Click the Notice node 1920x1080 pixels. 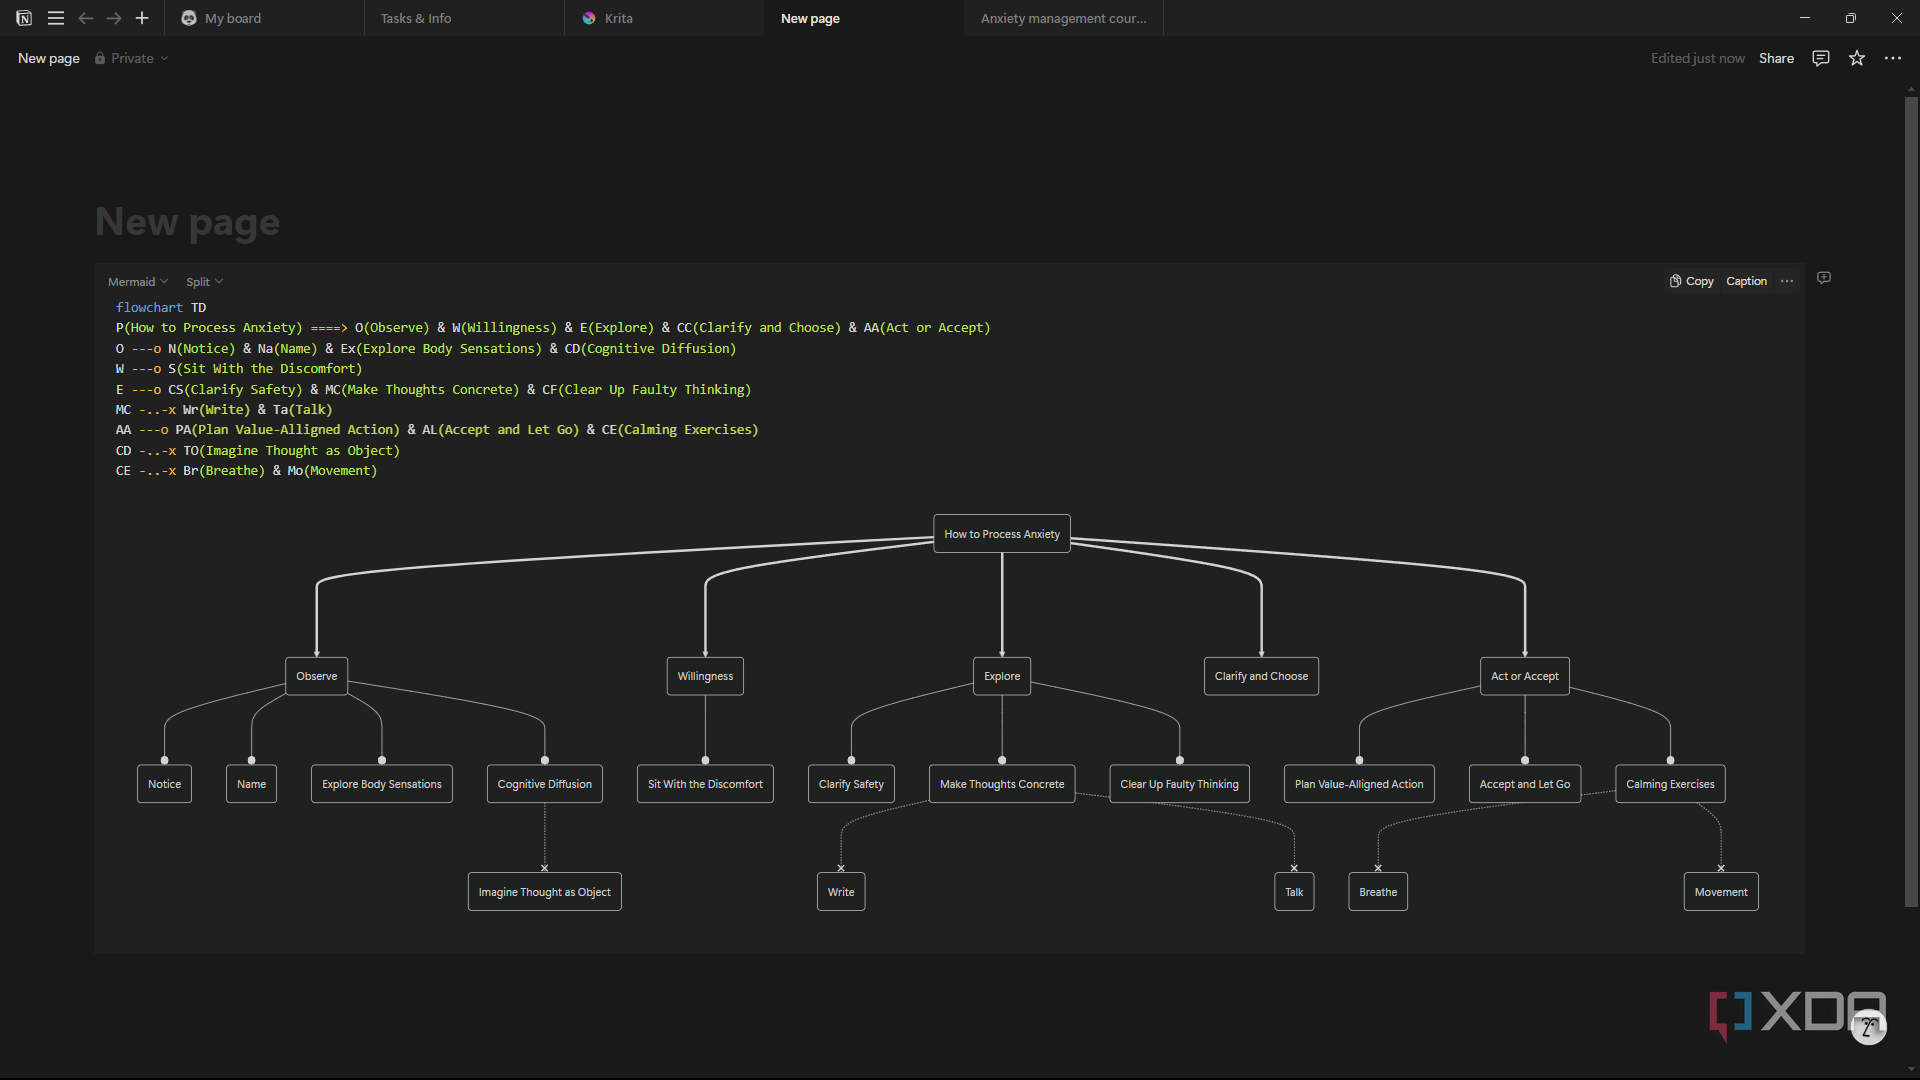click(164, 784)
